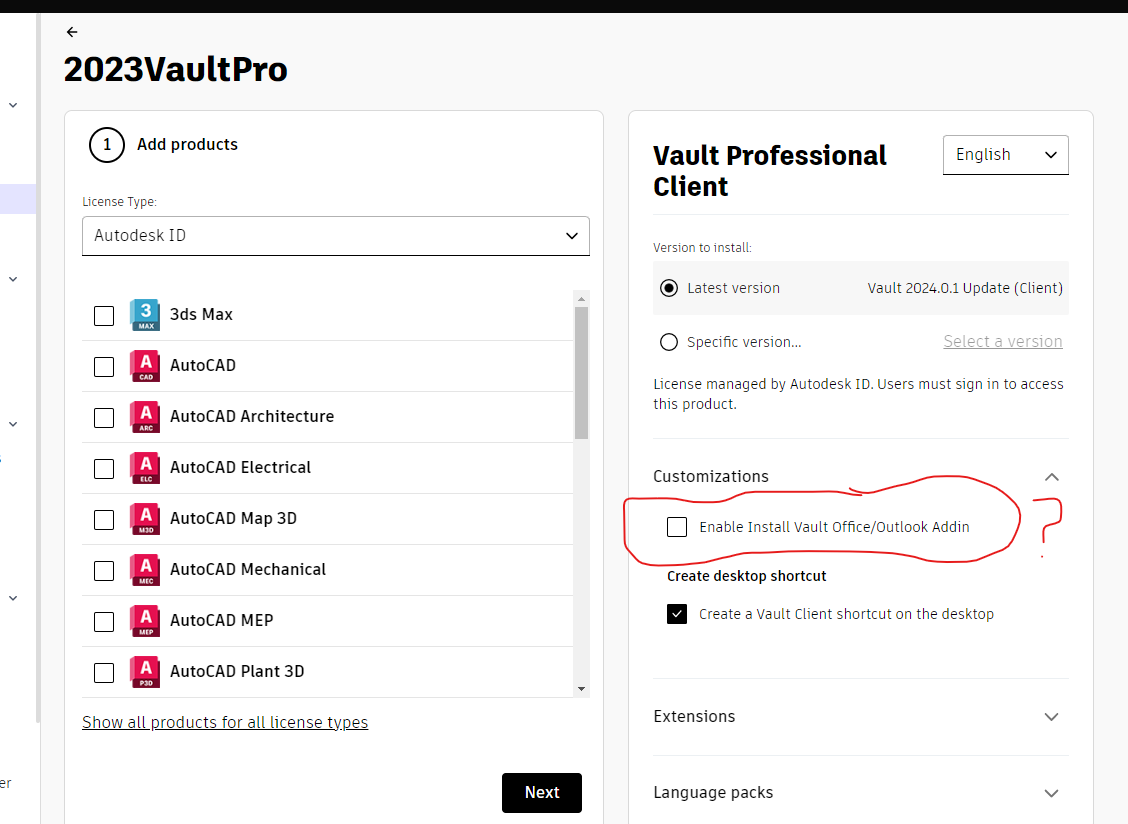Click the AutoCAD Mechanical icon
The image size is (1128, 824).
point(144,569)
